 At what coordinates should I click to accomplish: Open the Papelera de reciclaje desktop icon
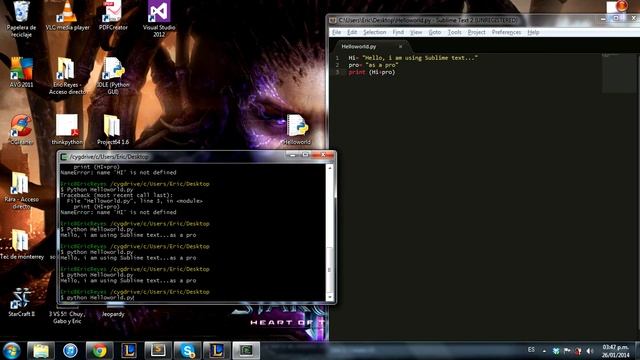coord(21,18)
